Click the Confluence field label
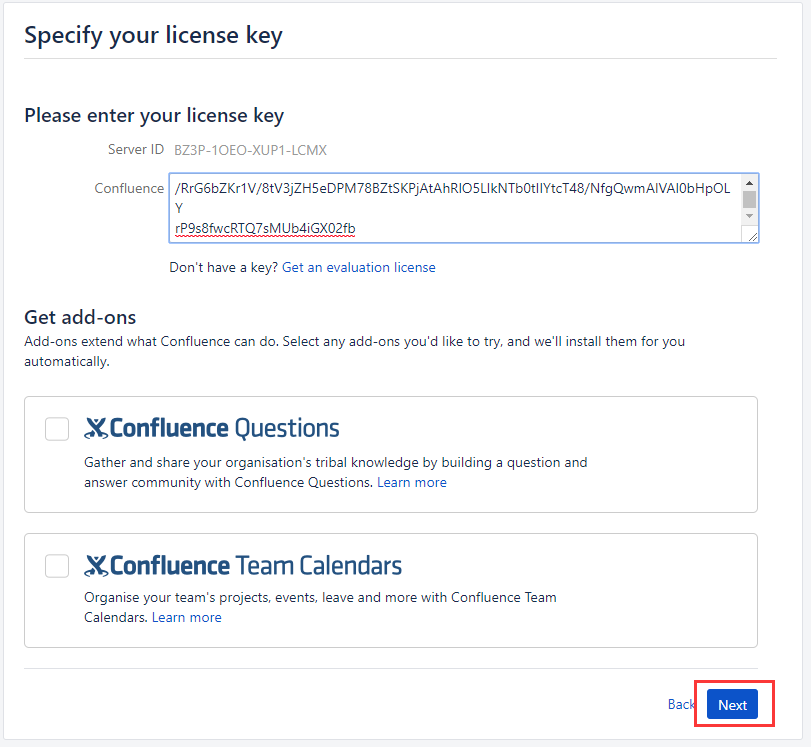This screenshot has height=747, width=811. (129, 188)
